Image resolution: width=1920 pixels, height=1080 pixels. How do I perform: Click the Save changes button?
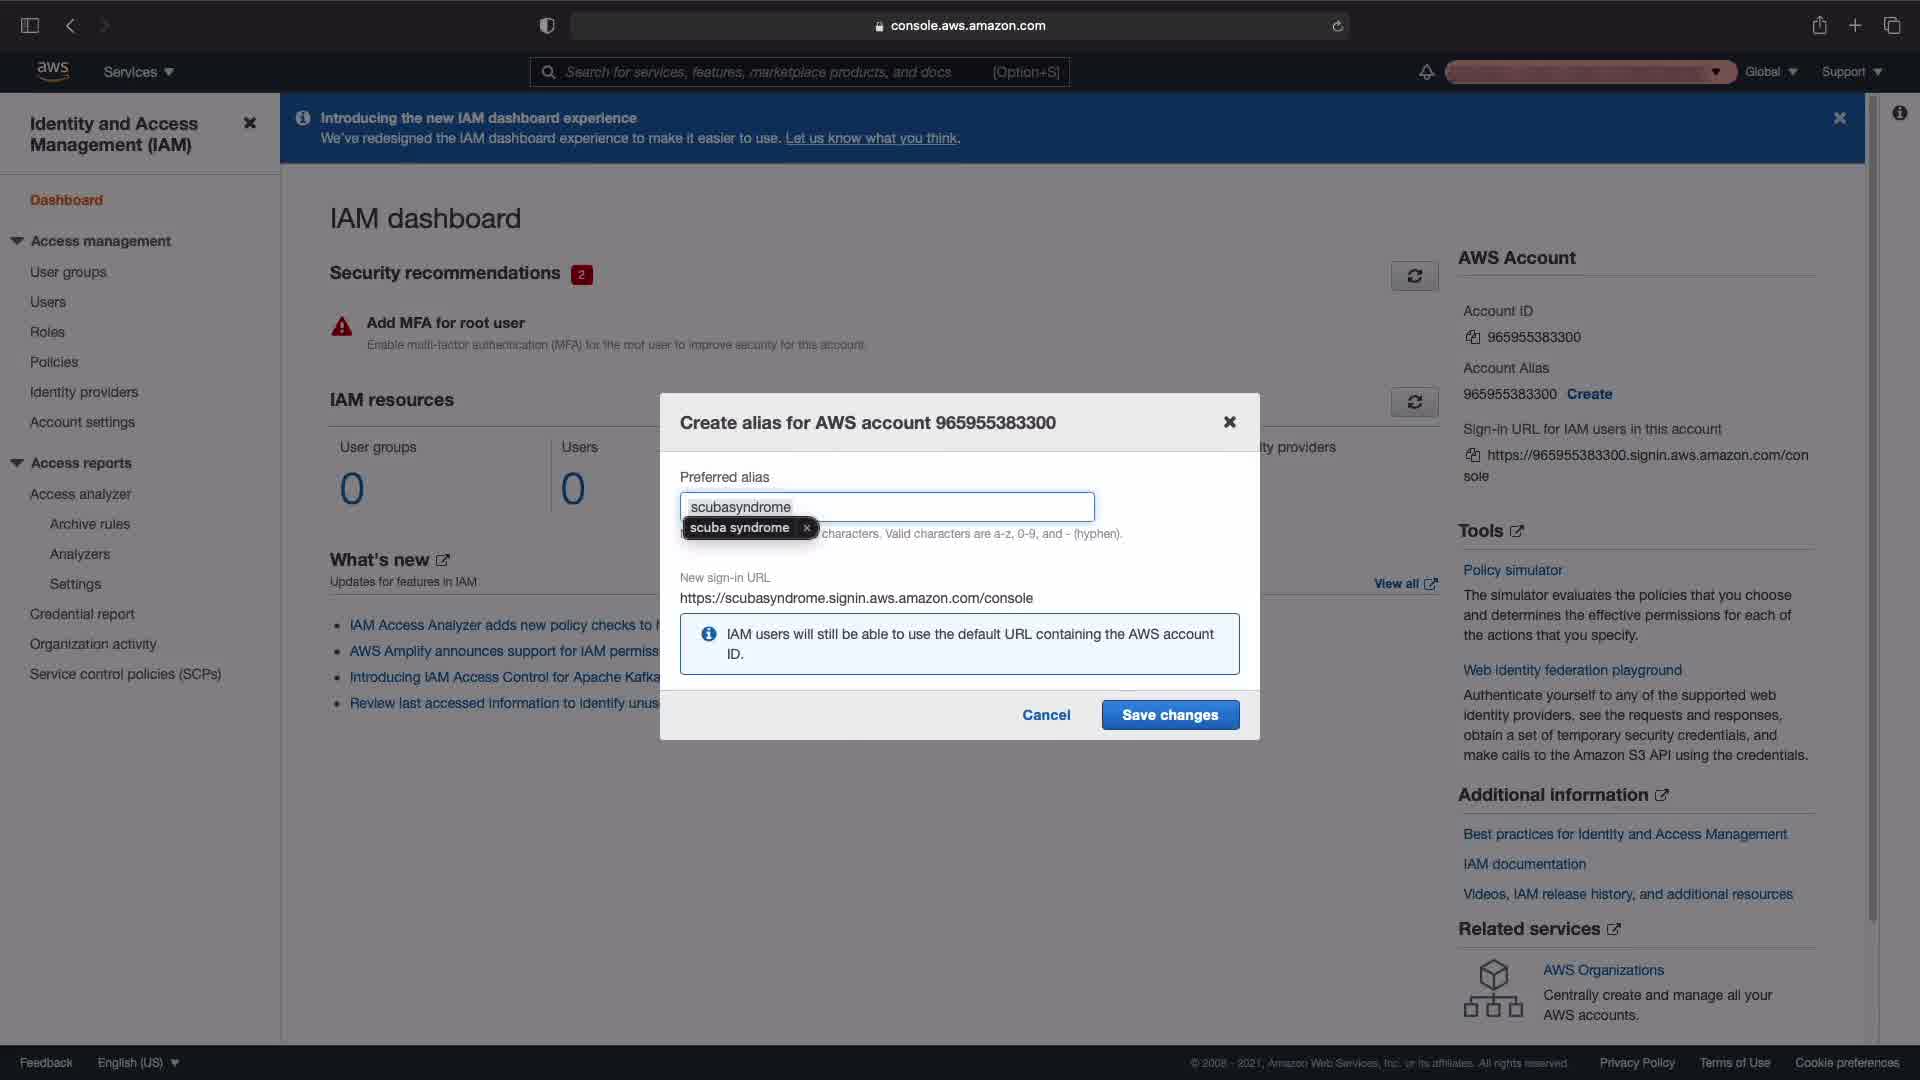point(1170,715)
